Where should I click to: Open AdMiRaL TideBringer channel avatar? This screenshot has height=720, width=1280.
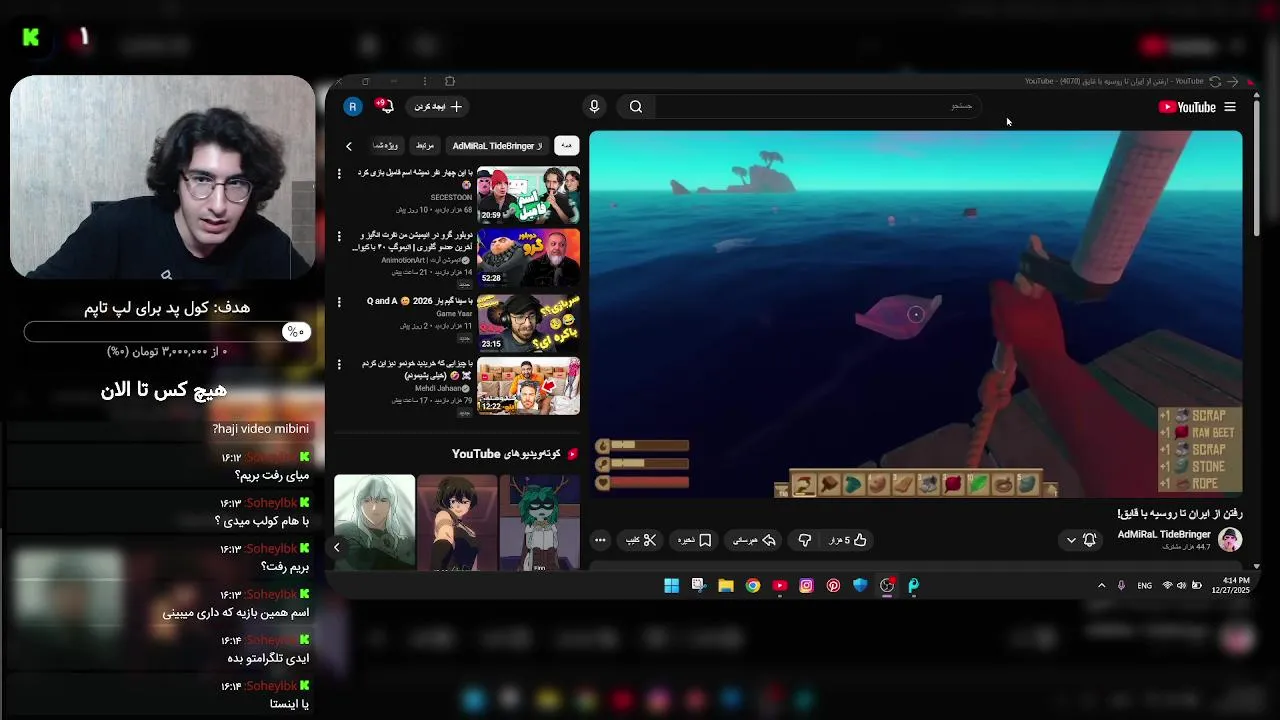point(1230,540)
